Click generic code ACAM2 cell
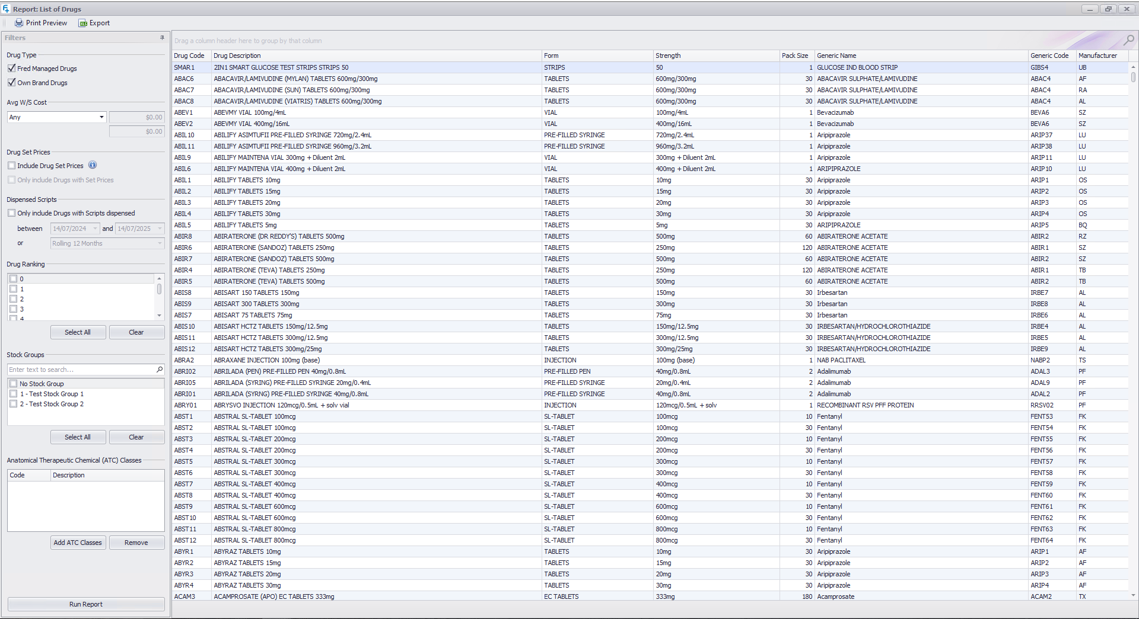The width and height of the screenshot is (1141, 620). tap(1052, 597)
